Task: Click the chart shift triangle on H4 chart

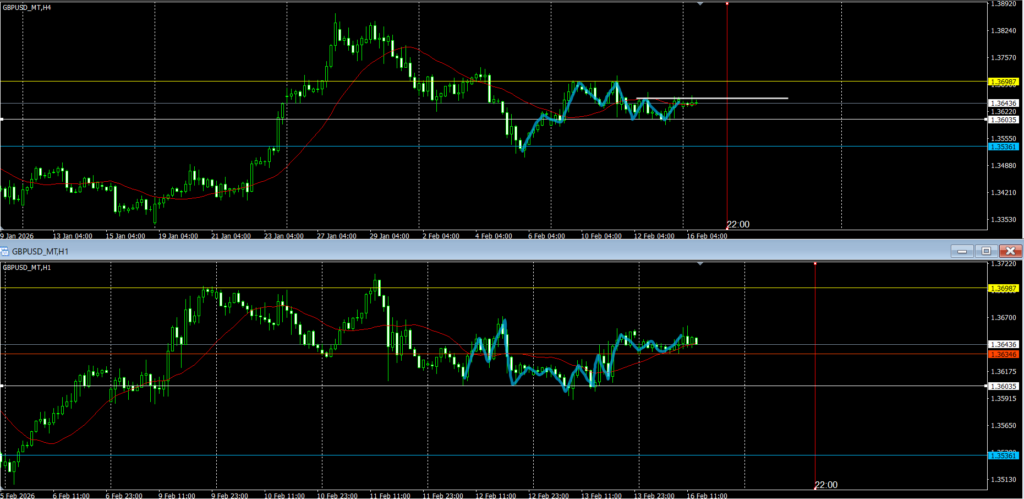Action: click(x=700, y=4)
